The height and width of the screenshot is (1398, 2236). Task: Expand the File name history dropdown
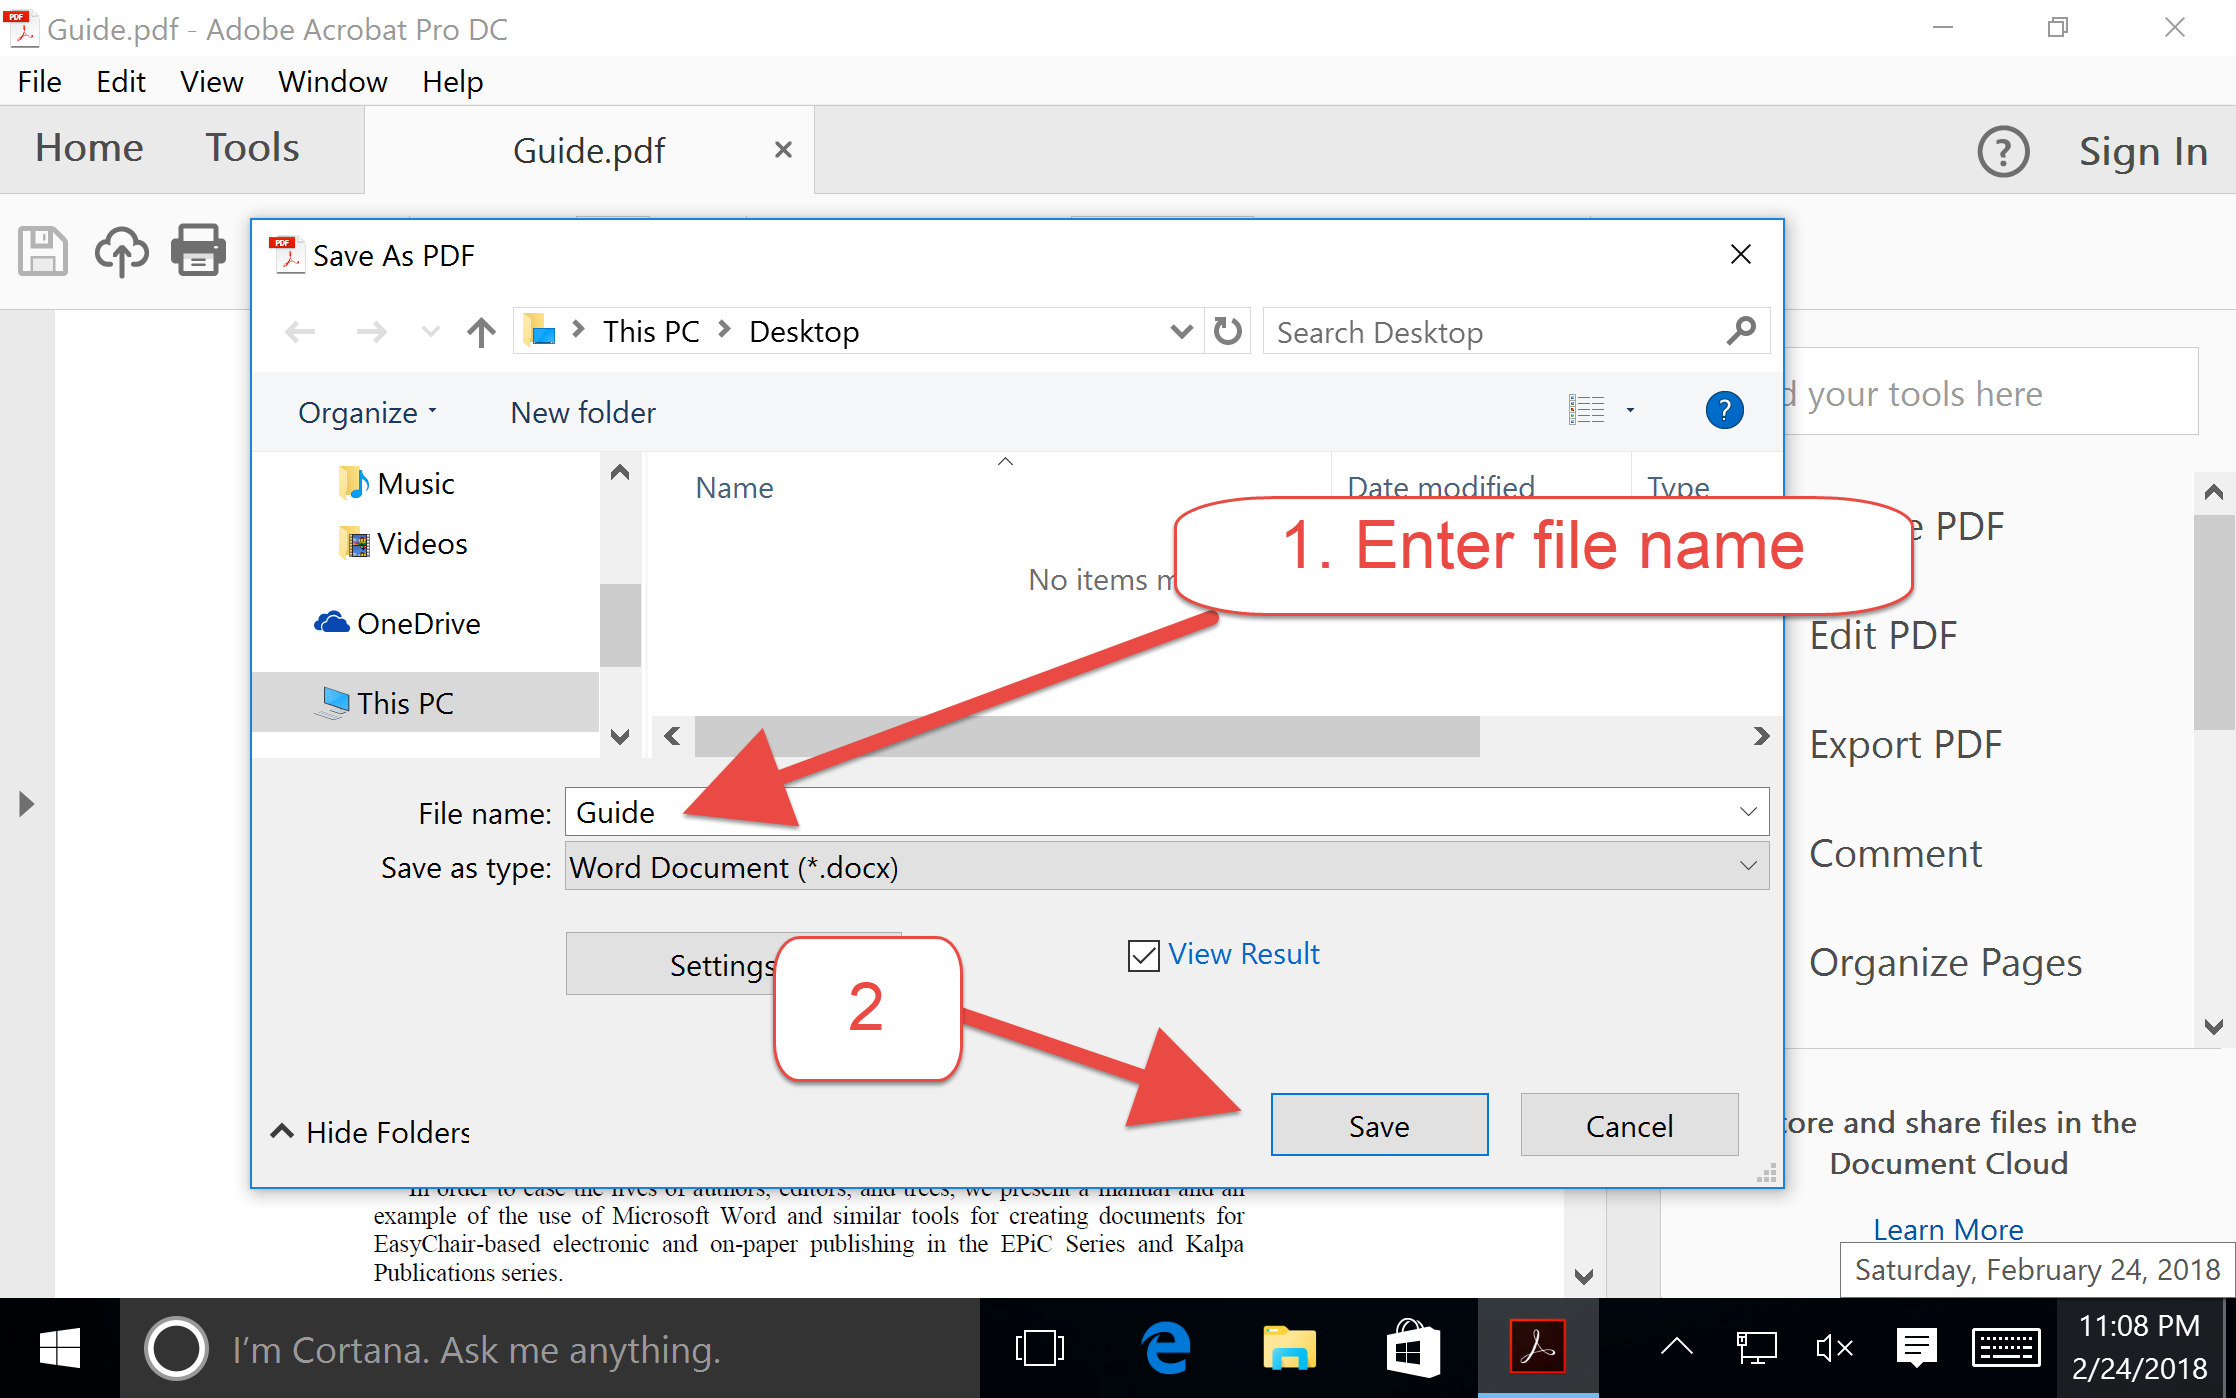(1747, 811)
